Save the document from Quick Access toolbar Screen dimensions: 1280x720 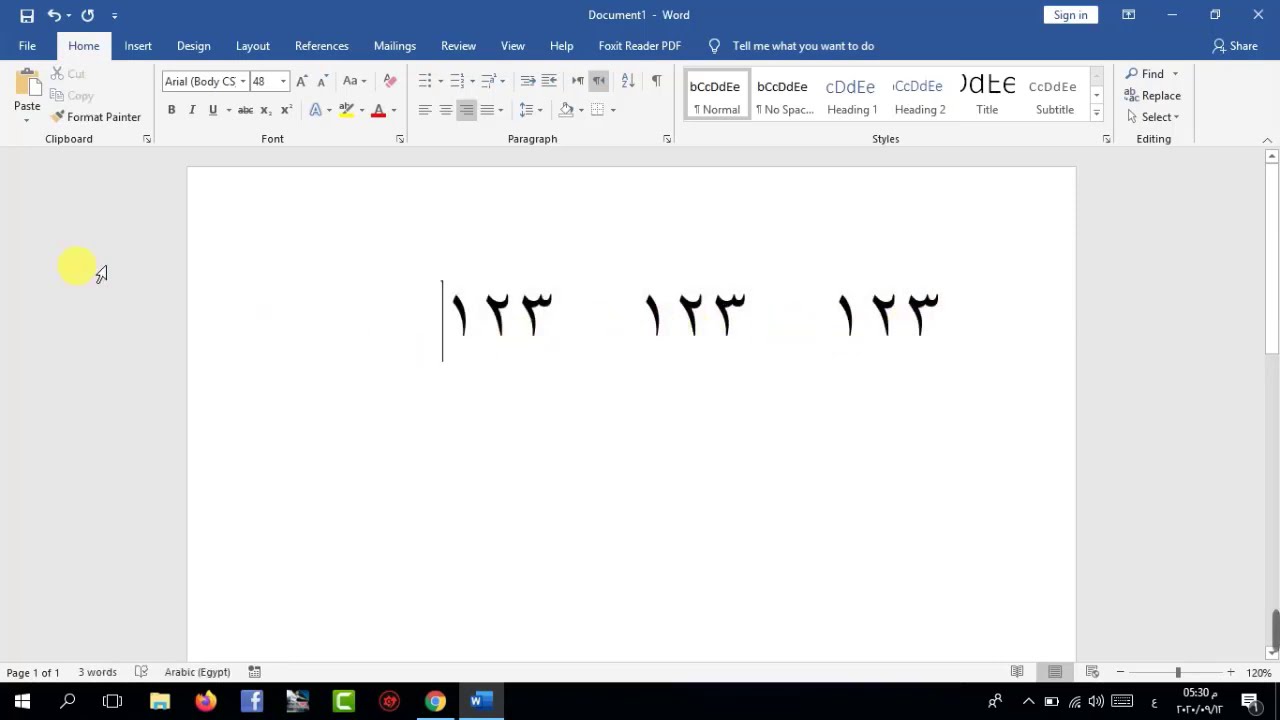coord(27,15)
